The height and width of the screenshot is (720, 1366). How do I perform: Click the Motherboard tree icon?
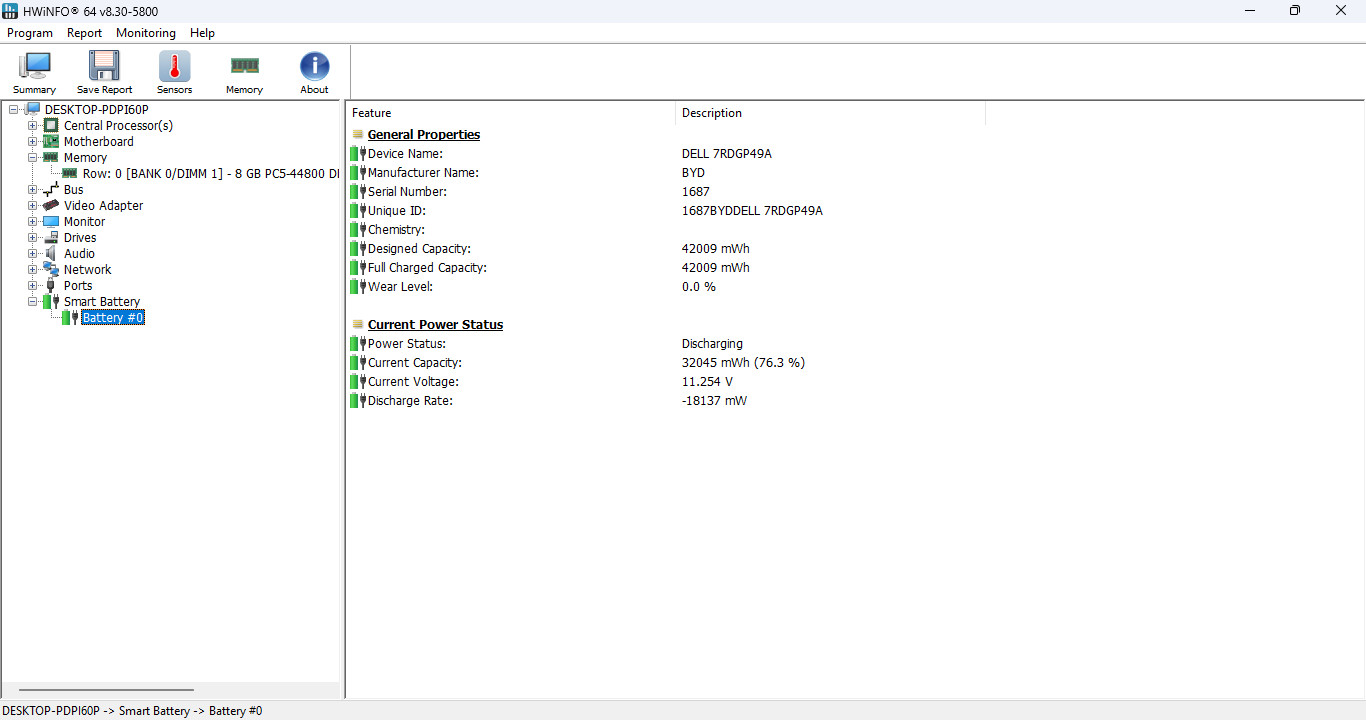click(51, 142)
